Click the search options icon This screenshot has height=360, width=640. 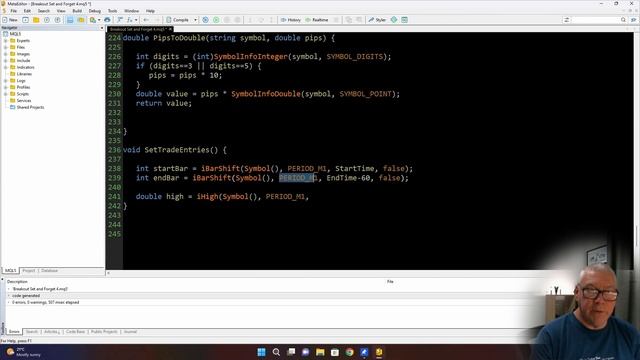click(567, 20)
